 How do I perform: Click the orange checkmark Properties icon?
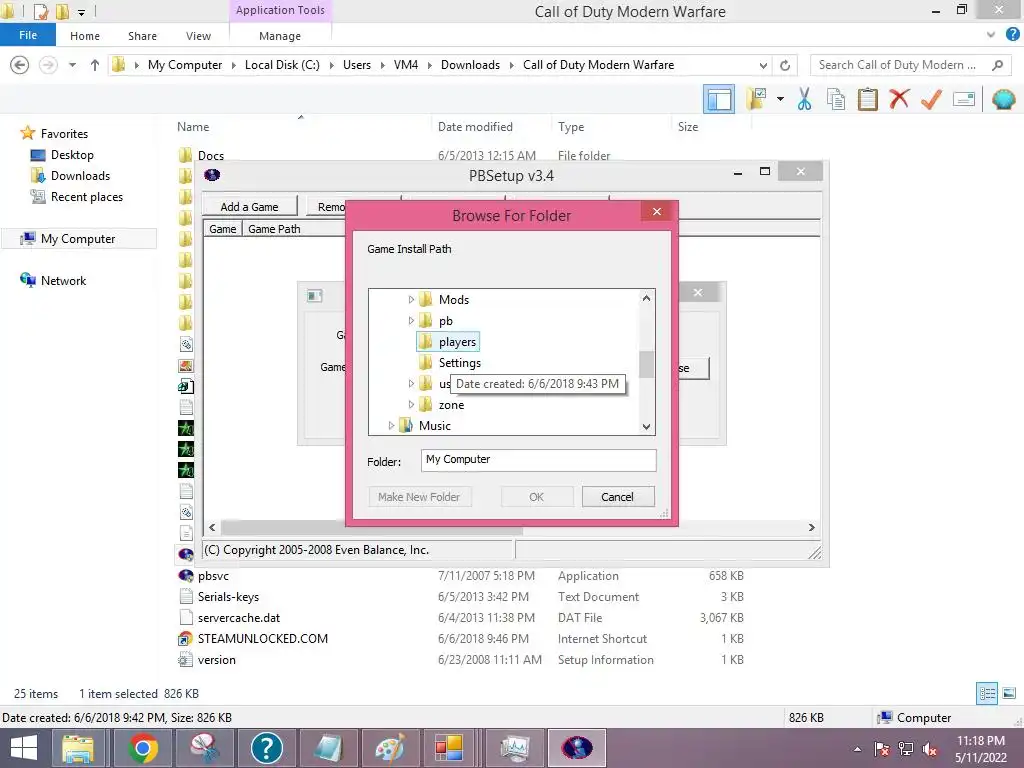click(x=931, y=99)
